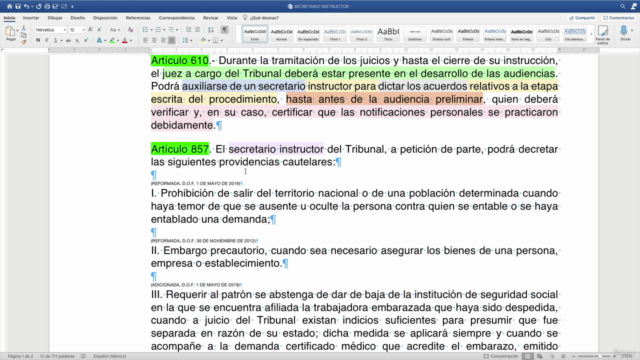Screen dimensions: 640x360
Task: Print the document using the printer icon
Action: 47,7
